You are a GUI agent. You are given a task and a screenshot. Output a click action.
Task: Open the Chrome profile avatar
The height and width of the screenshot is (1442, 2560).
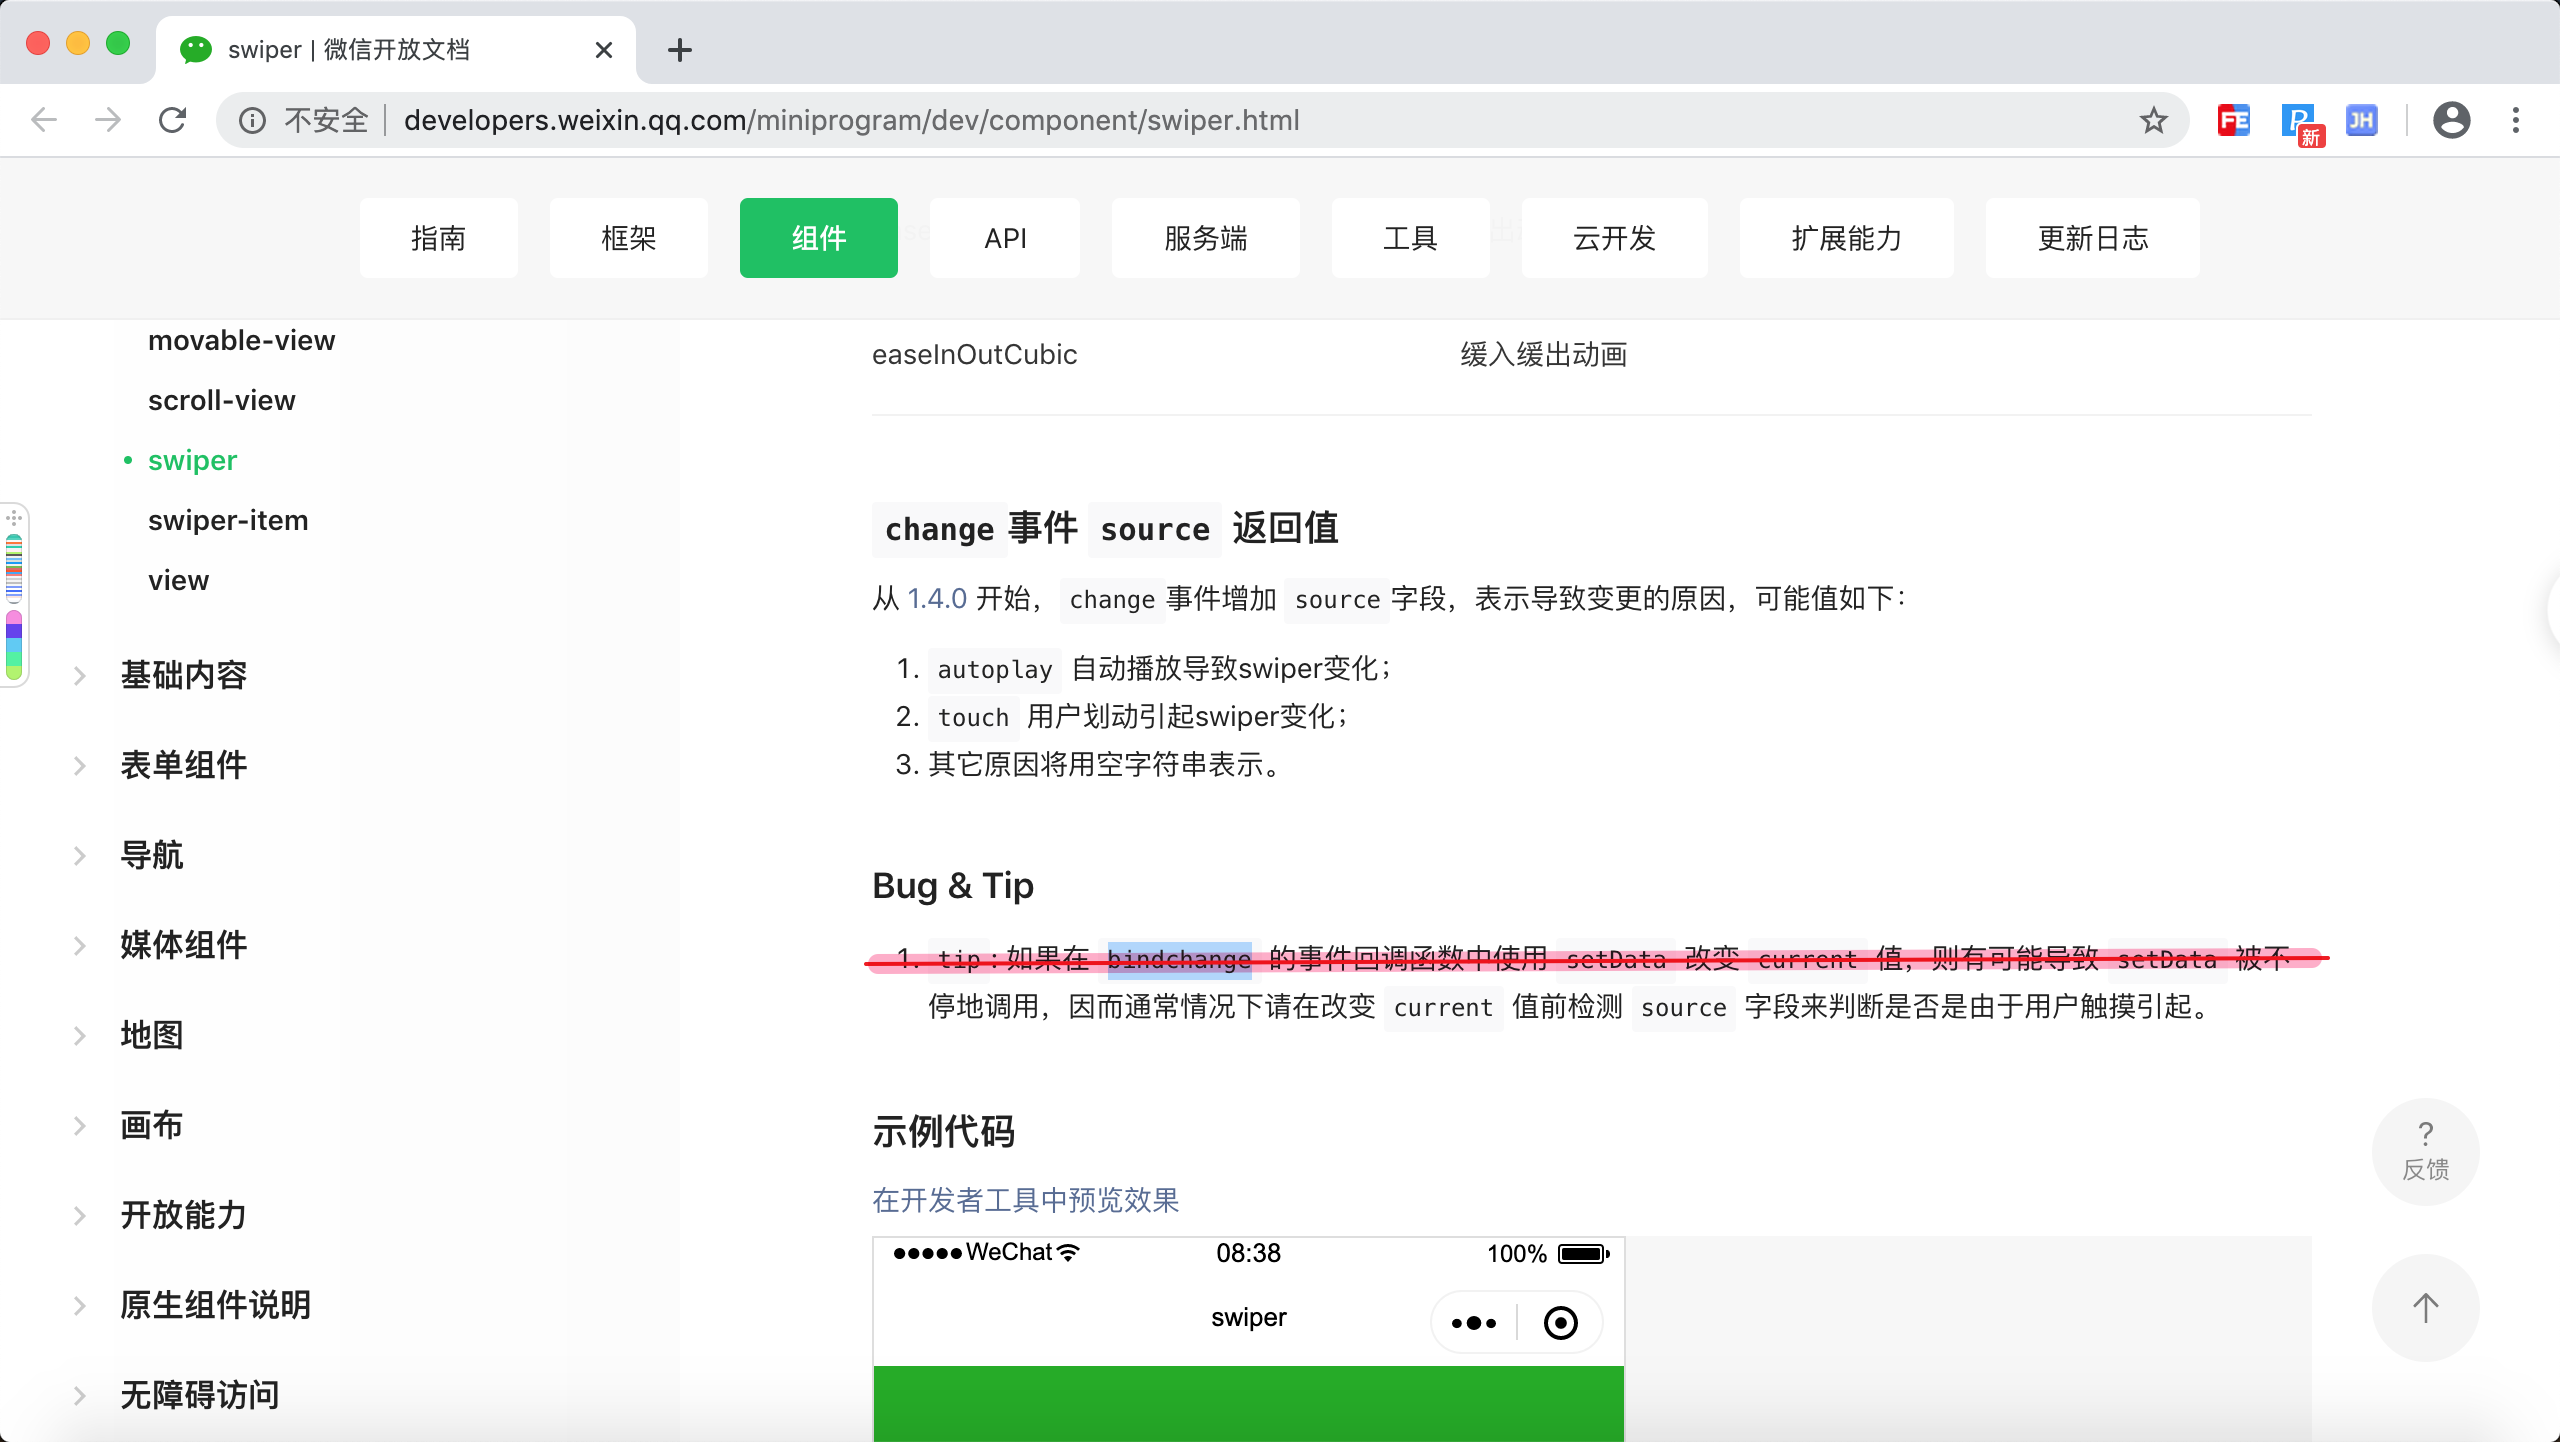coord(2451,120)
